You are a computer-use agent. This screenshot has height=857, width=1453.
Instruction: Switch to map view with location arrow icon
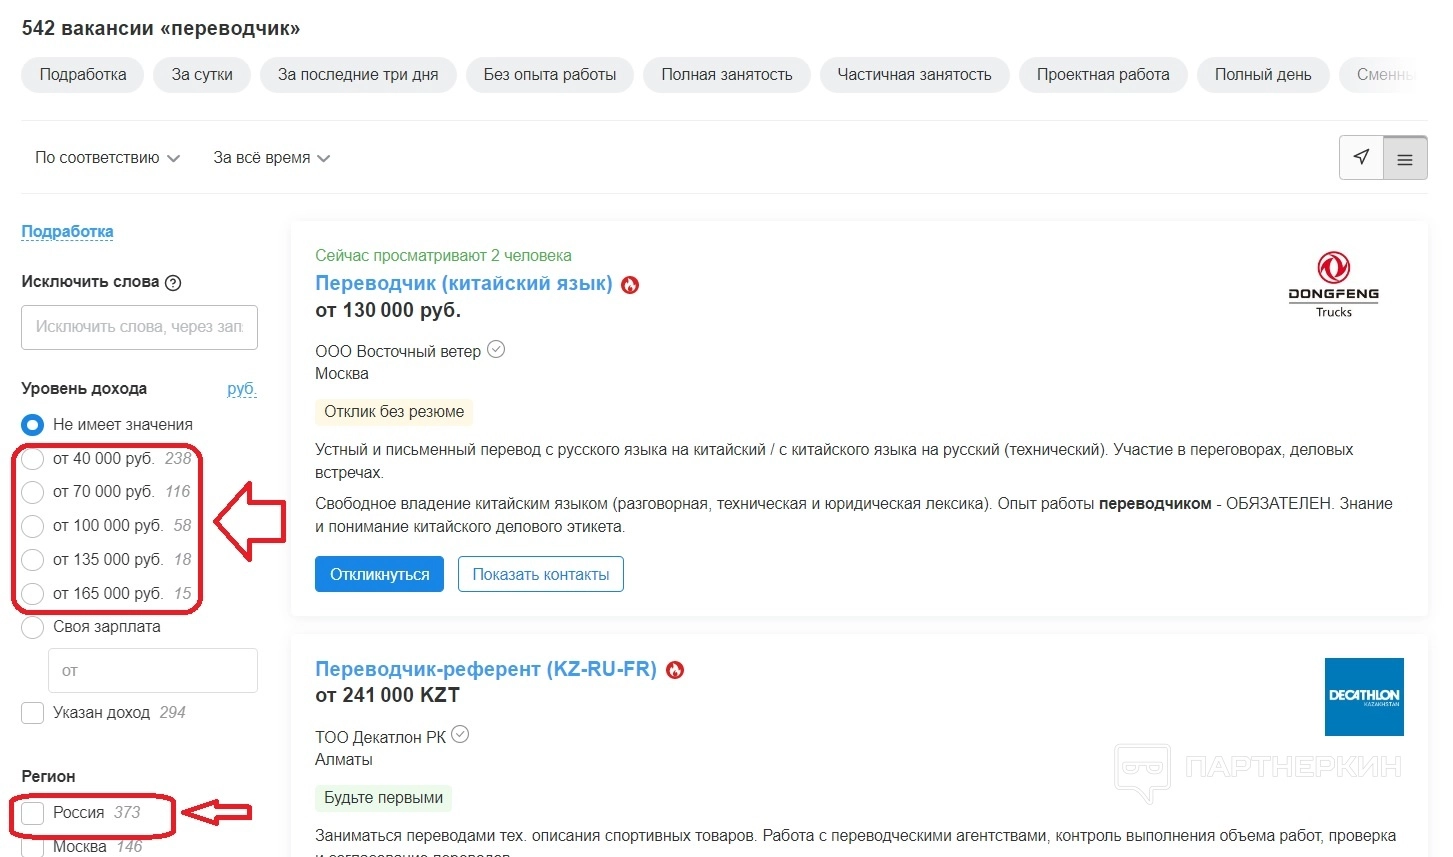1361,157
